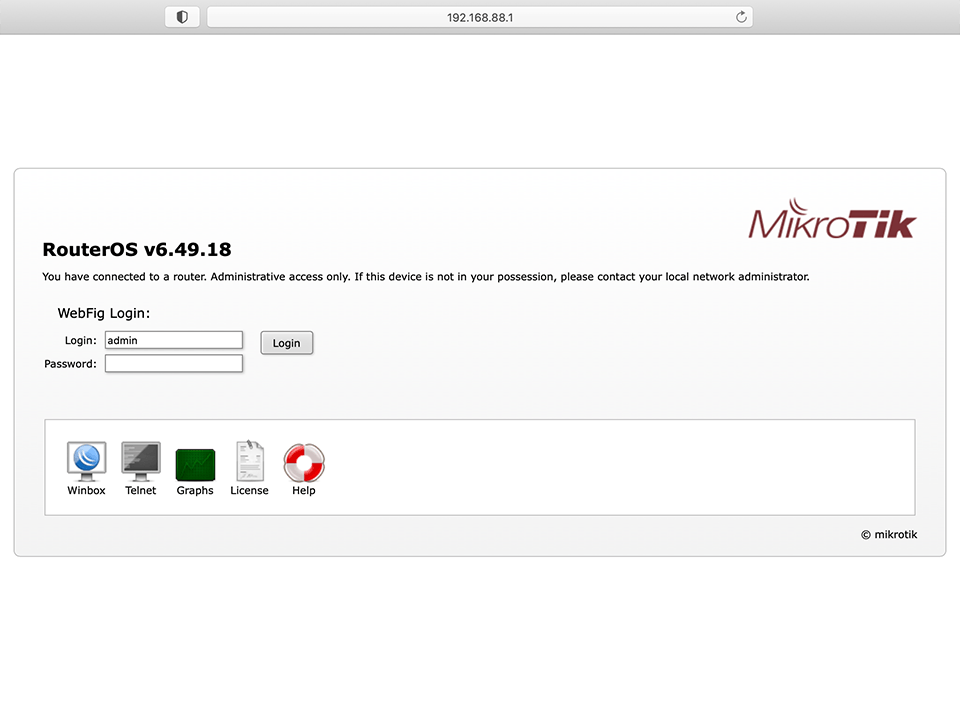This screenshot has width=960, height=721.
Task: Click the Login: field label
Action: pyautogui.click(x=80, y=340)
